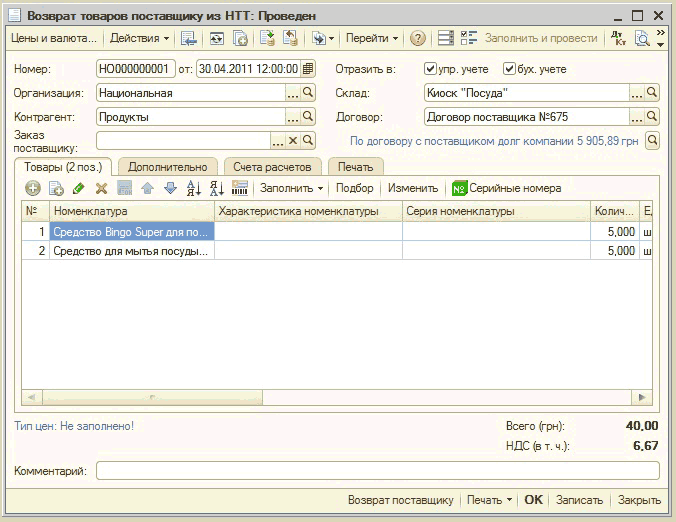676x522 pixels.
Task: Delete the row with the X icon
Action: [101, 188]
